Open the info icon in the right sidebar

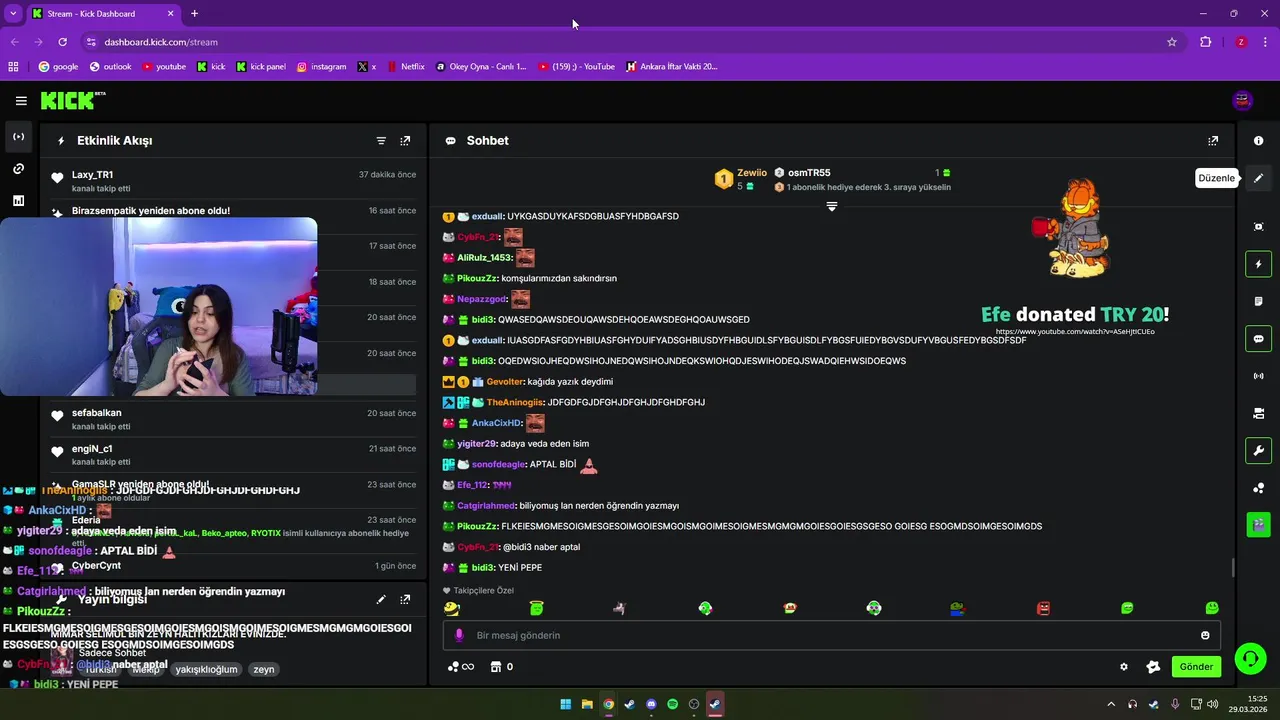point(1259,141)
